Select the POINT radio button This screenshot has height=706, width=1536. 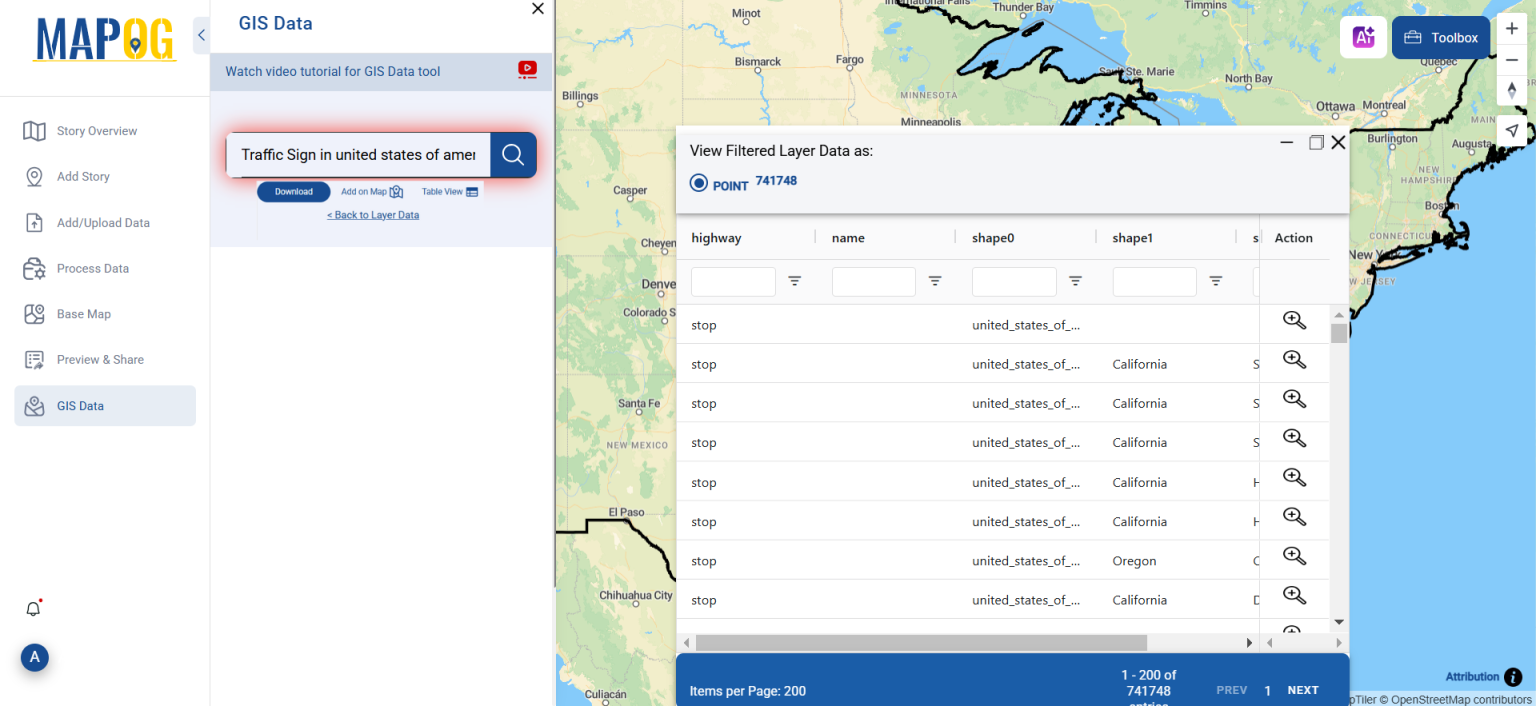point(697,182)
